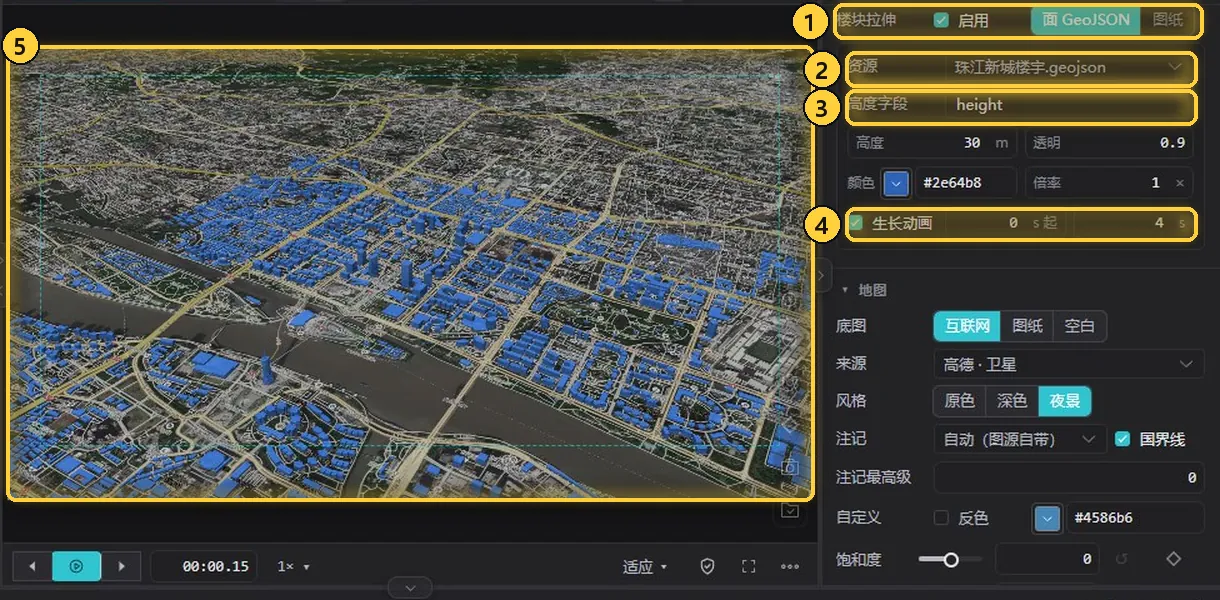Step forward one frame in playback
This screenshot has width=1220, height=600.
coord(122,566)
